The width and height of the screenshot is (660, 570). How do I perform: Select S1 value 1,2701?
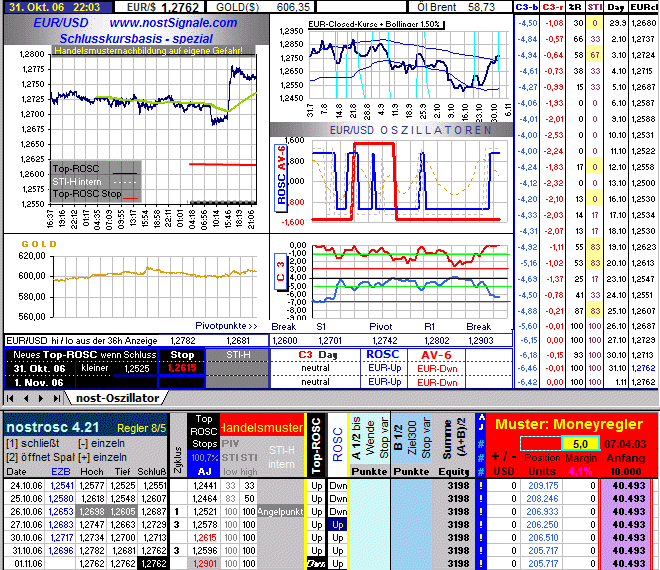click(x=330, y=341)
